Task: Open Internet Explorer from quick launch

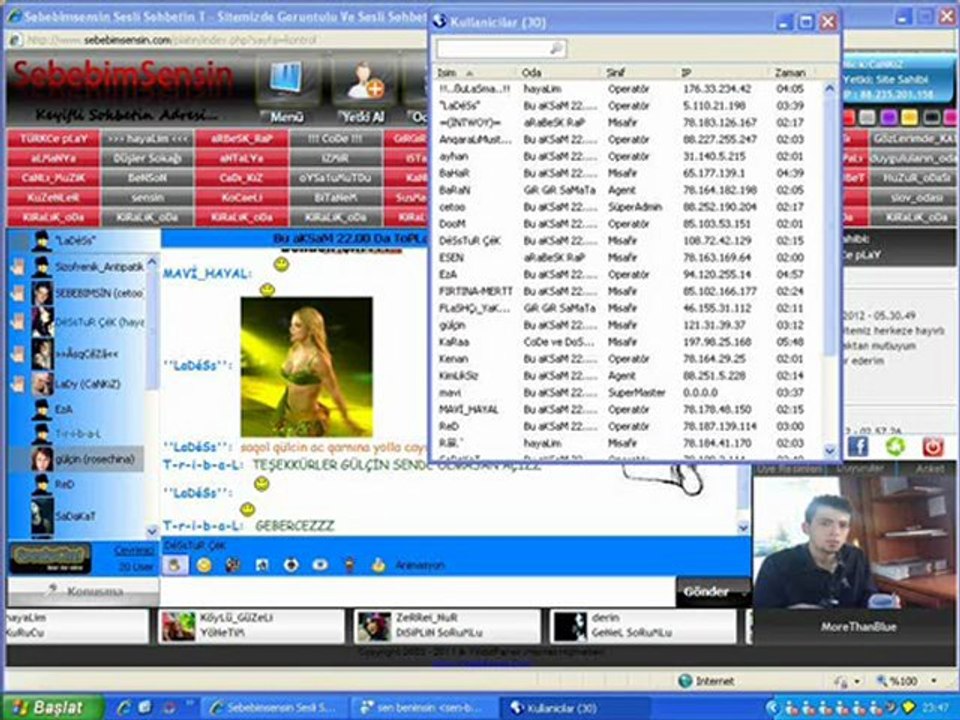Action: [x=124, y=708]
